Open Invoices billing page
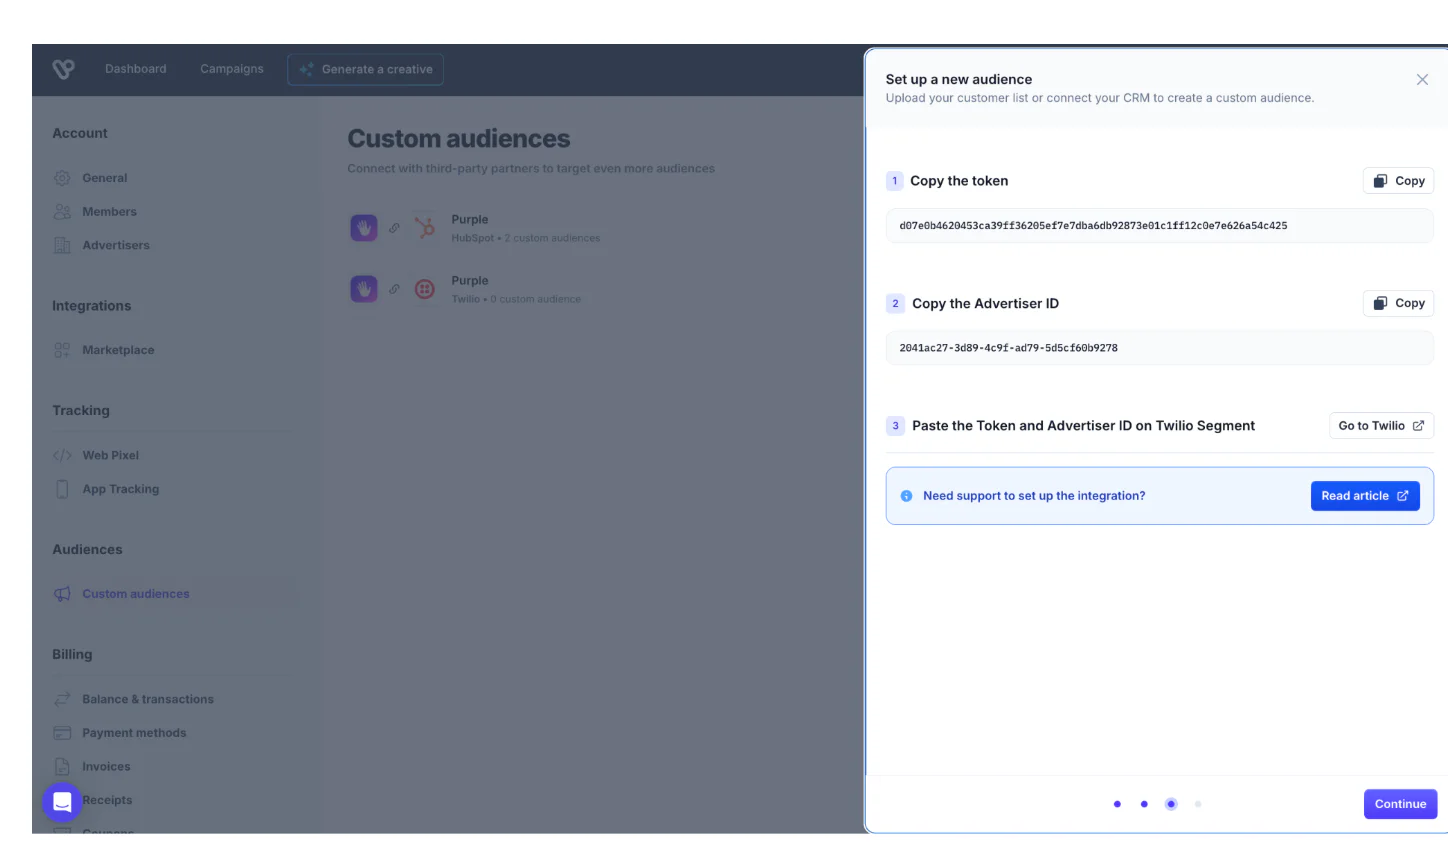Image resolution: width=1448 pixels, height=842 pixels. 106,767
